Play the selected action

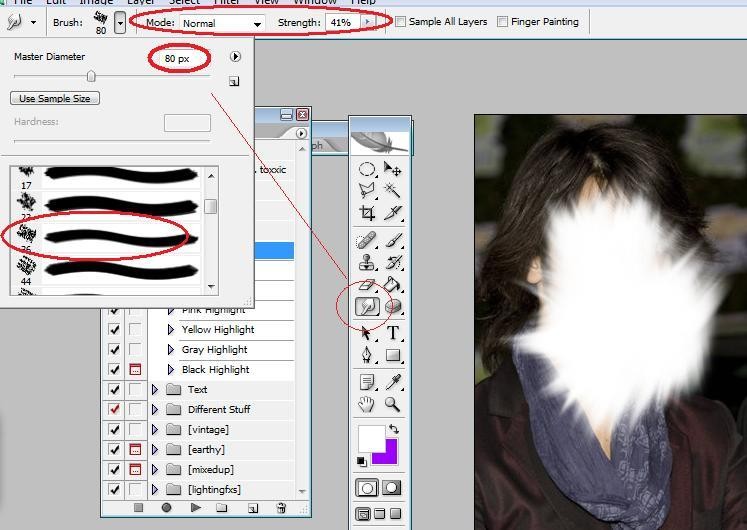point(195,508)
